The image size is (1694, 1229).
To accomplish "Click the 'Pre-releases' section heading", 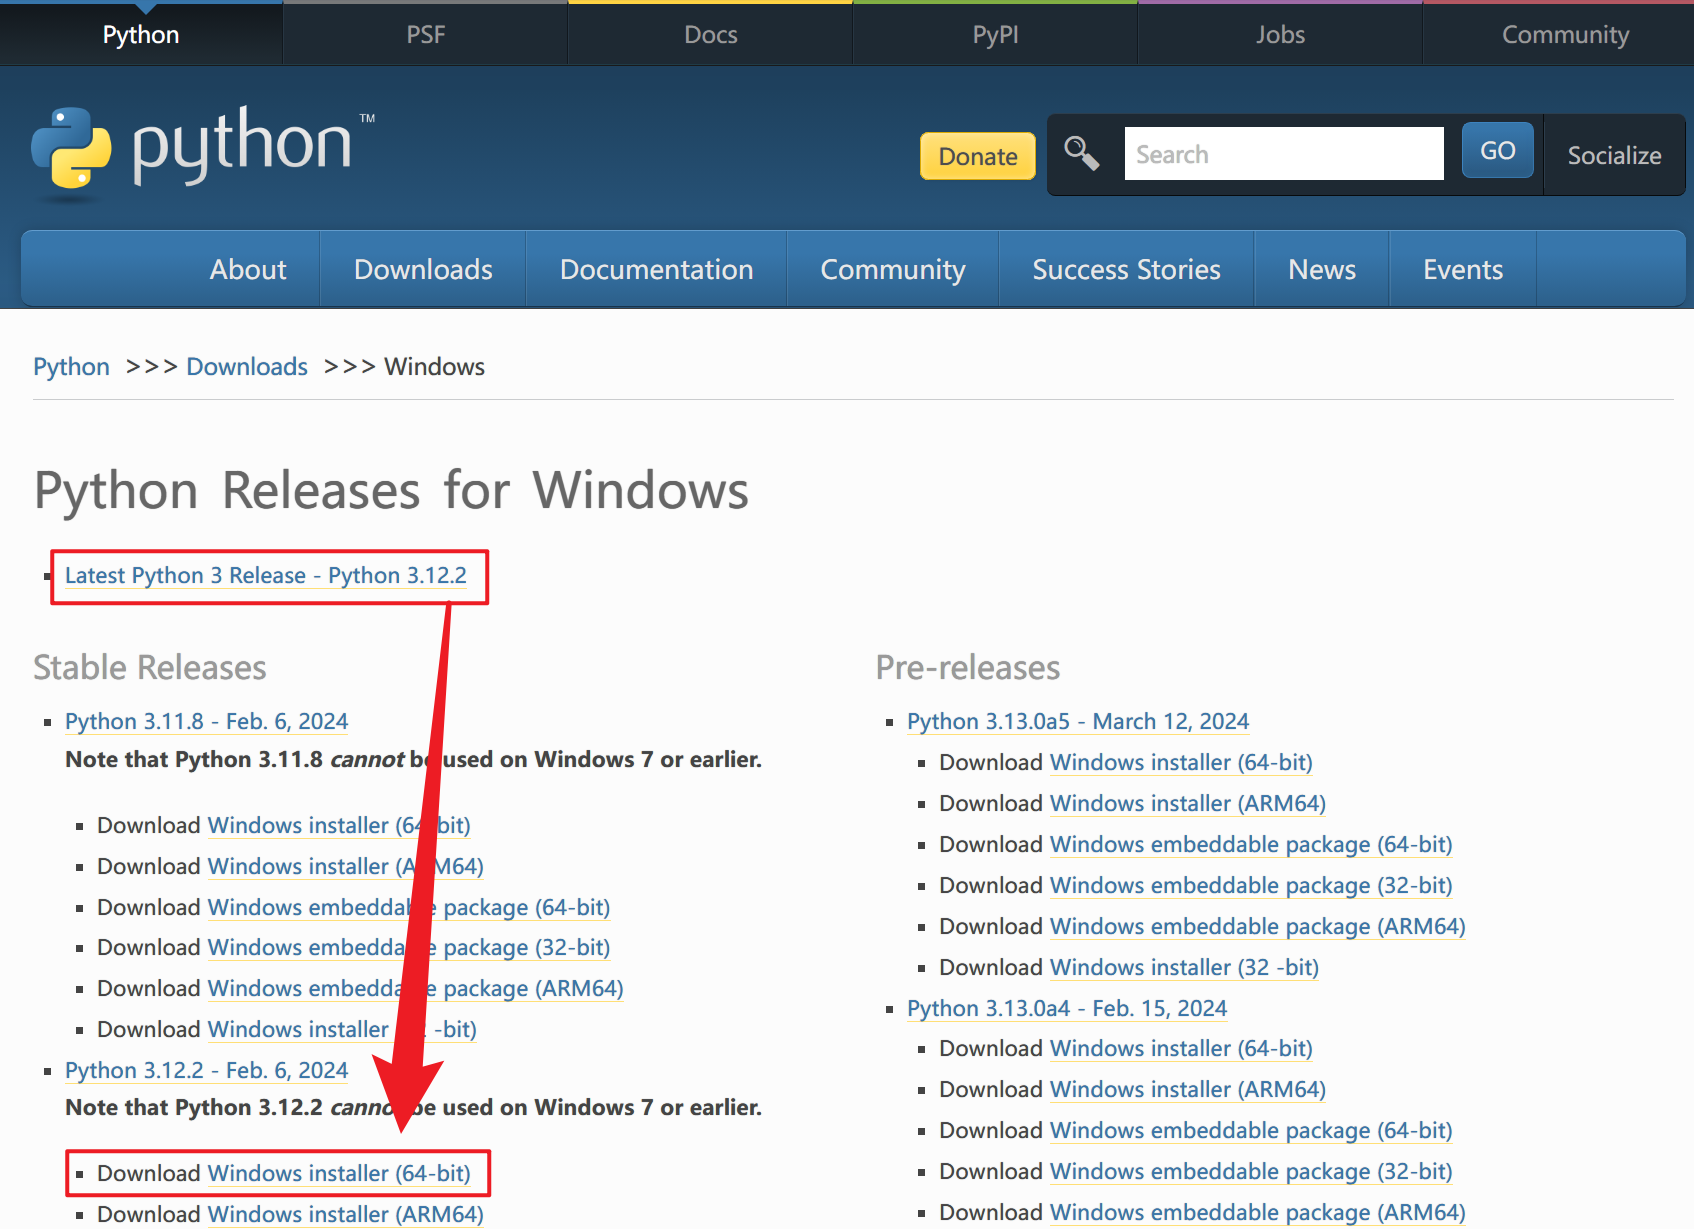I will [968, 667].
